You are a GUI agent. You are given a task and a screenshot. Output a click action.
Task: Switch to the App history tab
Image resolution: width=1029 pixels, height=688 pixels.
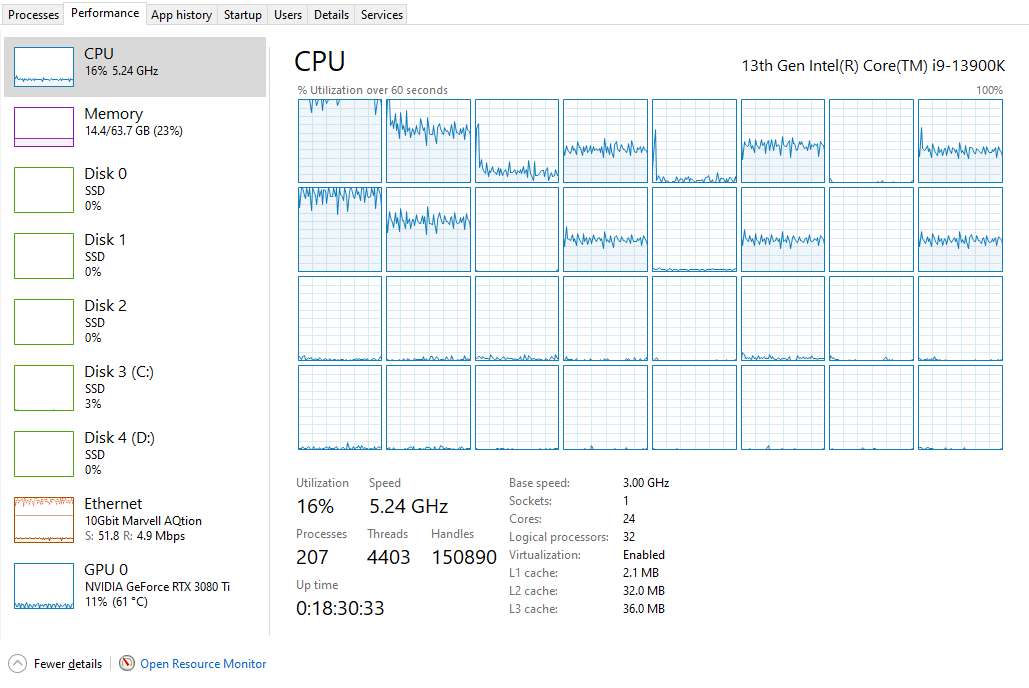(181, 14)
